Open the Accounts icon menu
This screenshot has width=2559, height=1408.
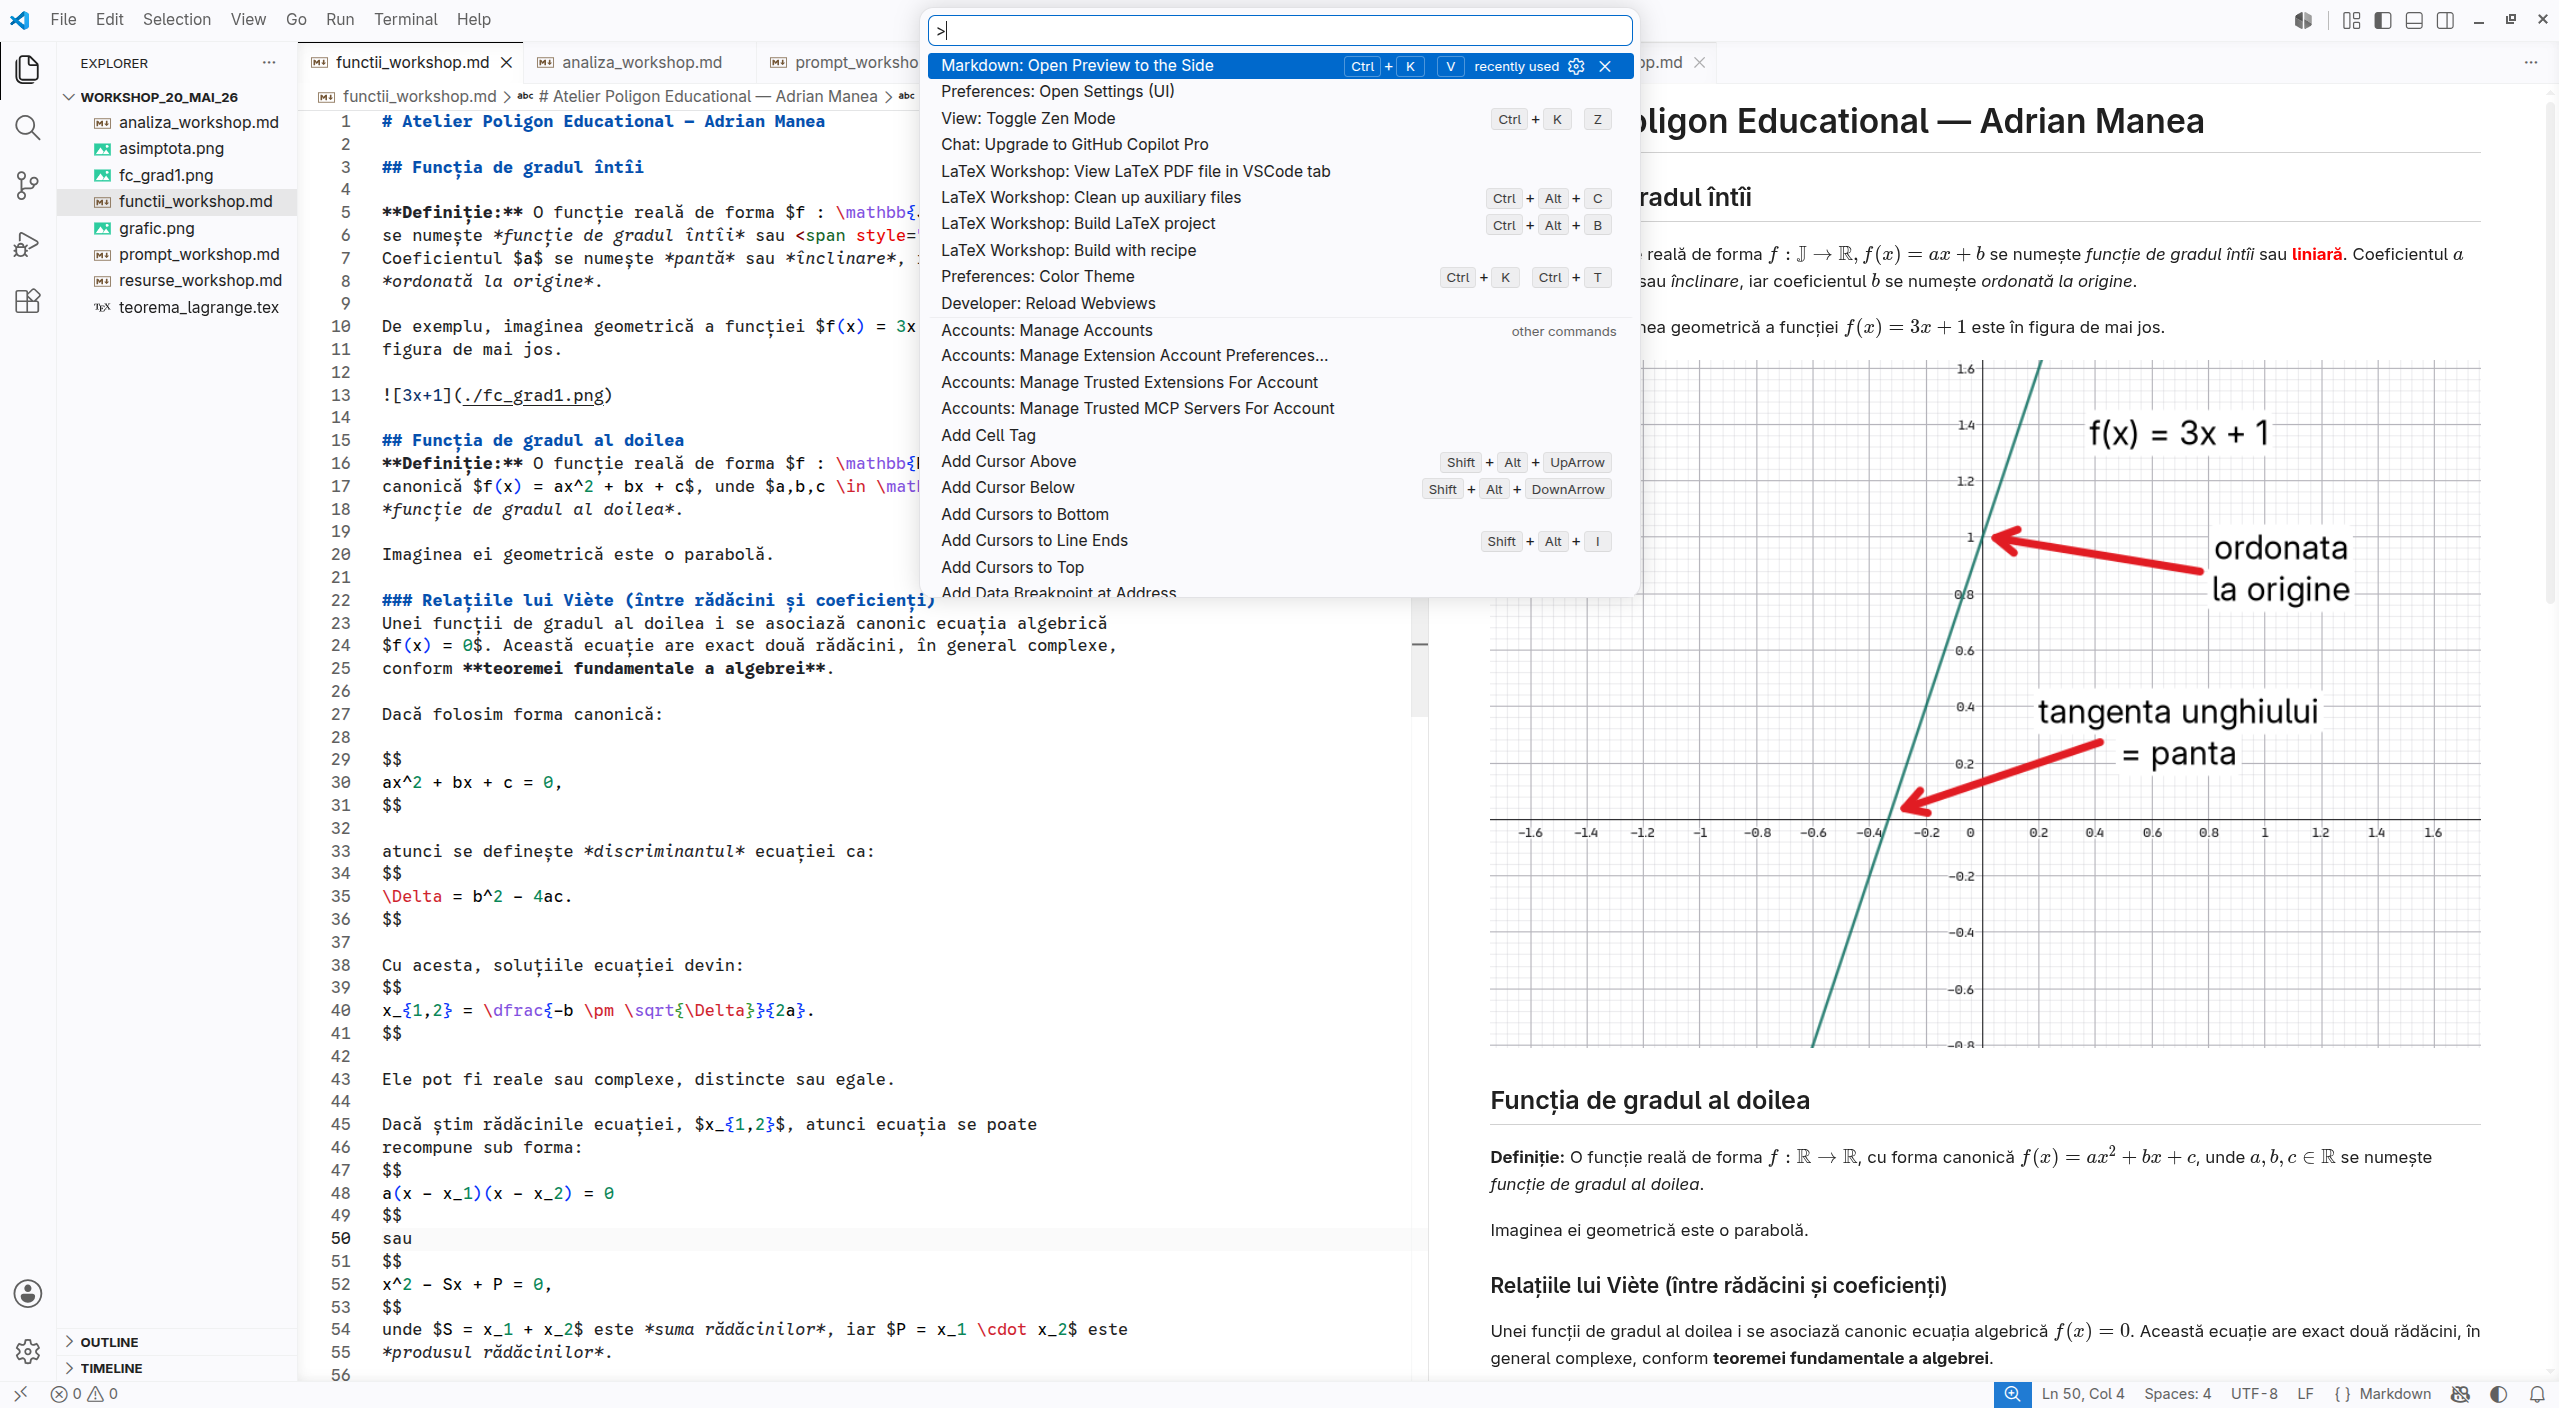[28, 1293]
